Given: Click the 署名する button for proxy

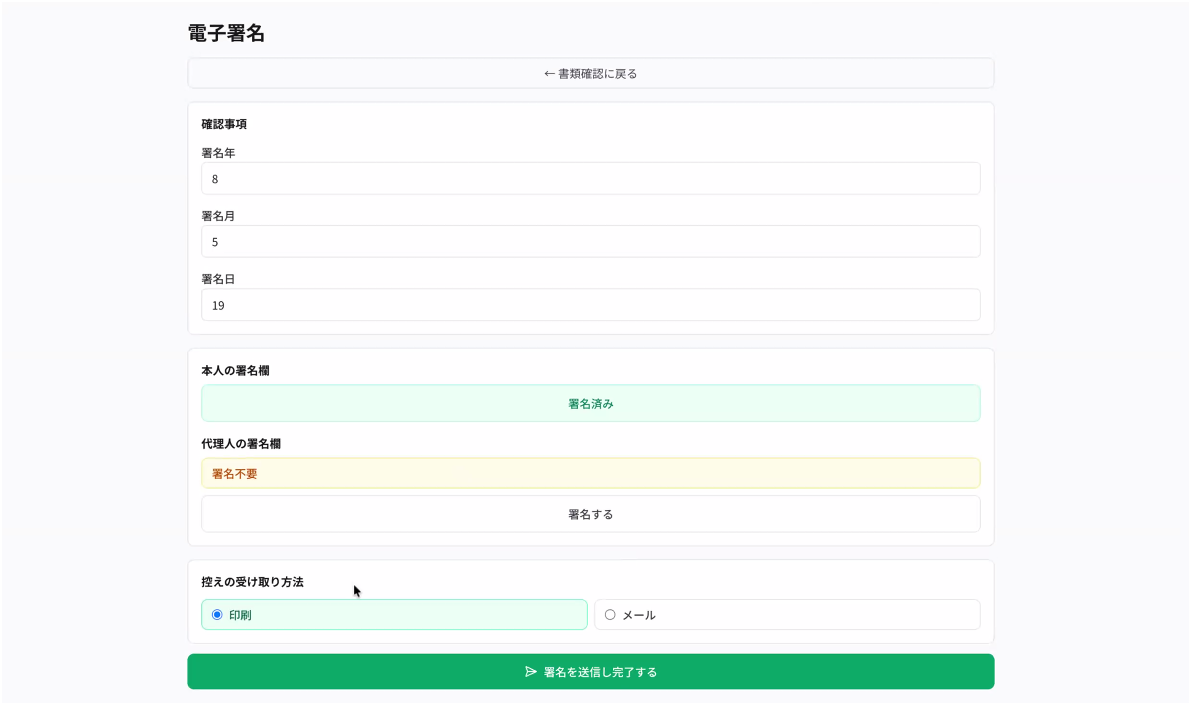Looking at the screenshot, I should pyautogui.click(x=590, y=514).
